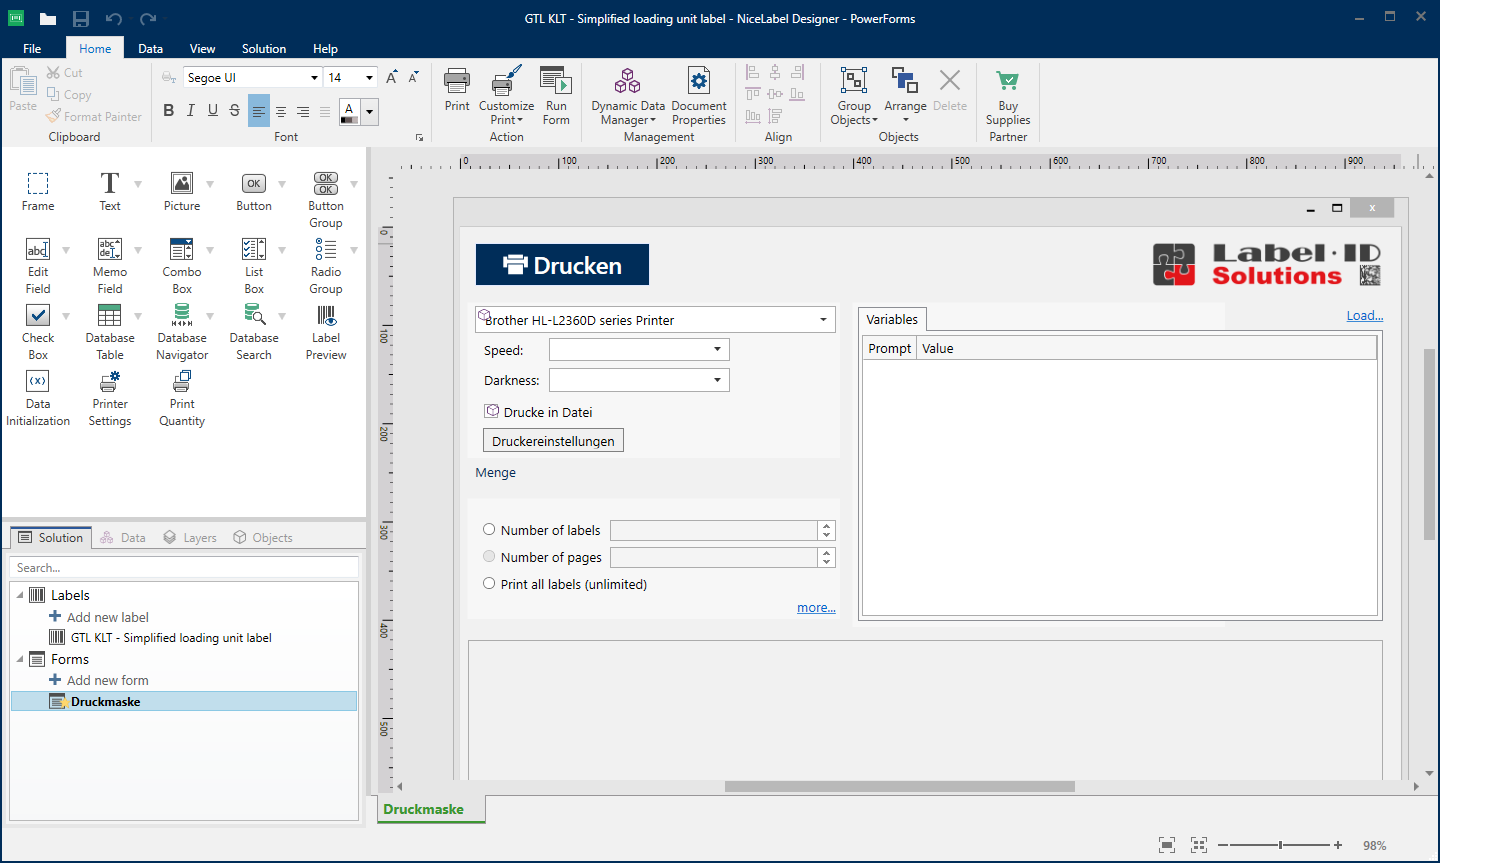
Task: Toggle strikethrough formatting
Action: pos(234,111)
